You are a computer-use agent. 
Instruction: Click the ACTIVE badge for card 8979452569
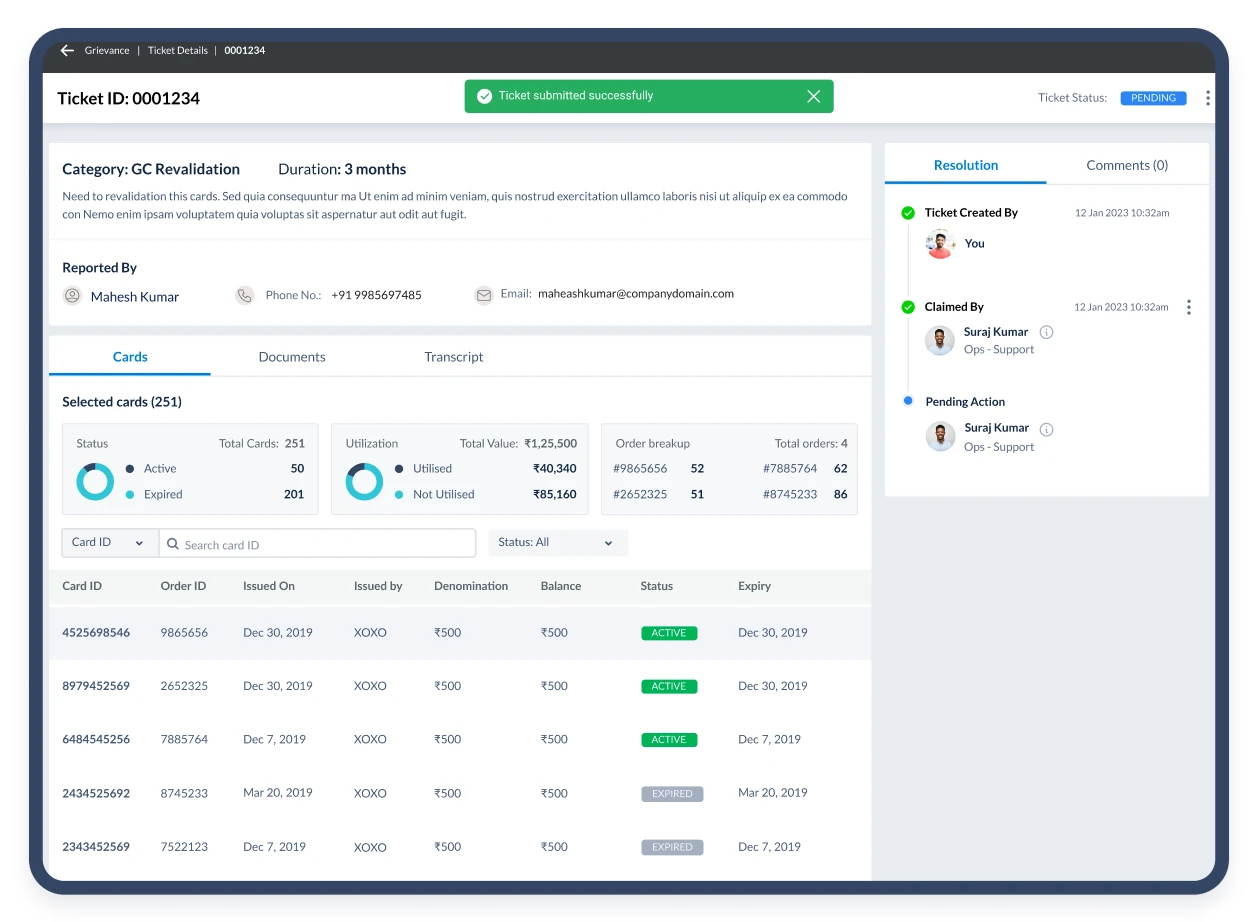(x=669, y=687)
